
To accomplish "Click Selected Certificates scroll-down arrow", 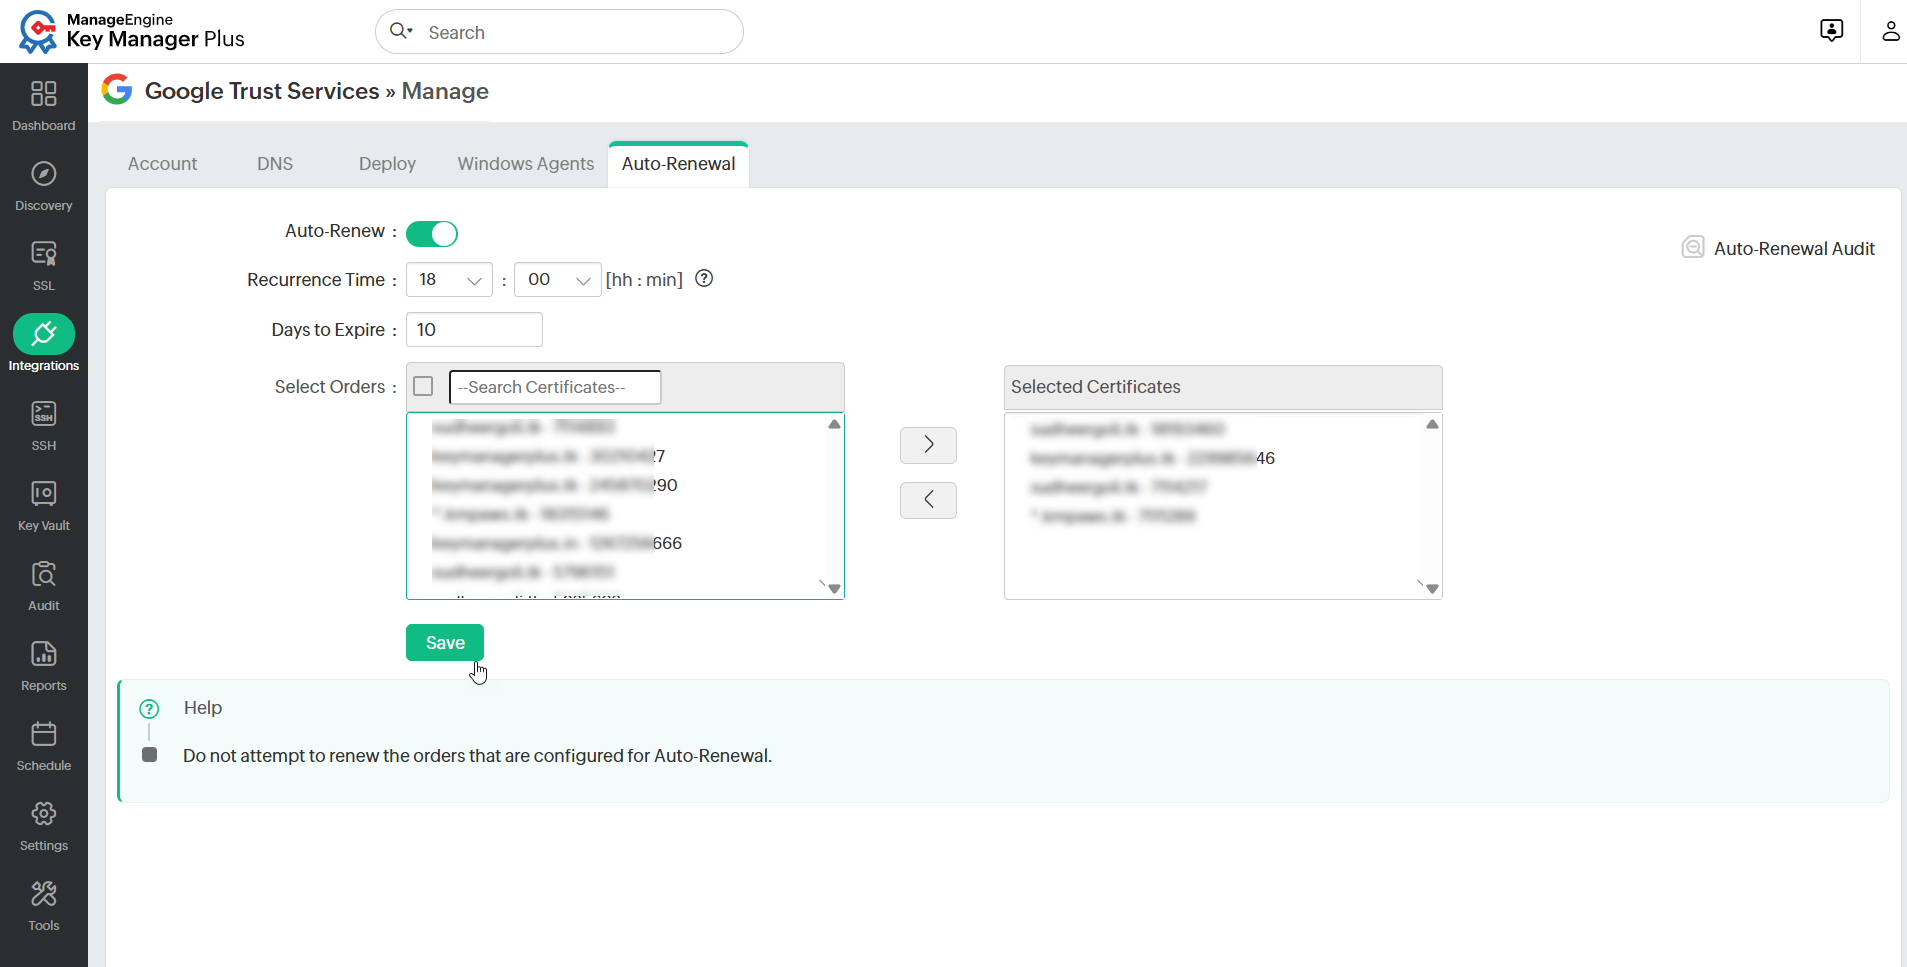I will pos(1432,589).
